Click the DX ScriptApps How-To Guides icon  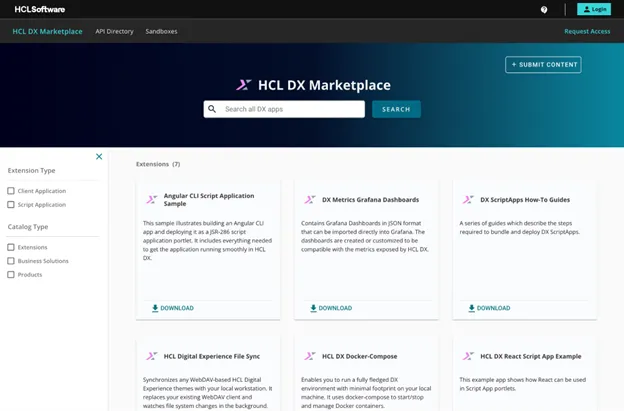click(x=468, y=200)
